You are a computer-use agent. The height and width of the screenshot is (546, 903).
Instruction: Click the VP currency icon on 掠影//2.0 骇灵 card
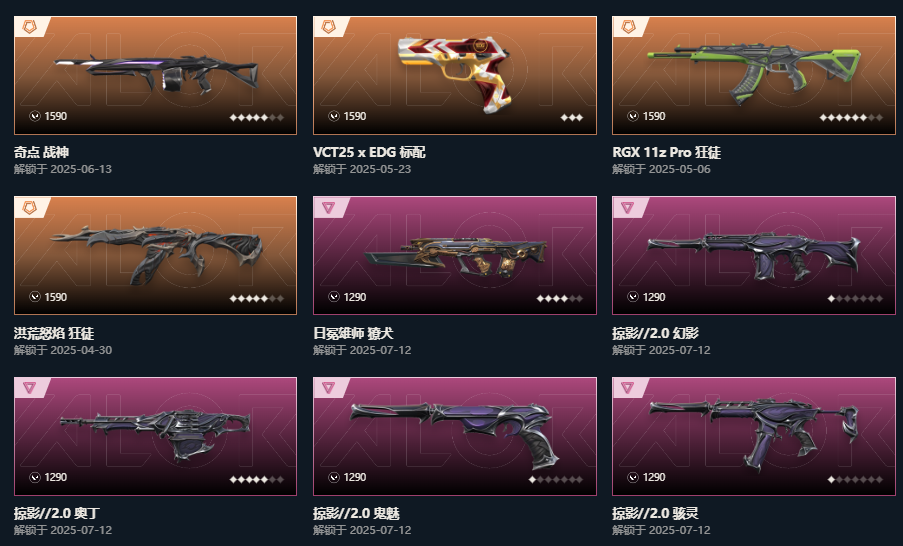633,477
